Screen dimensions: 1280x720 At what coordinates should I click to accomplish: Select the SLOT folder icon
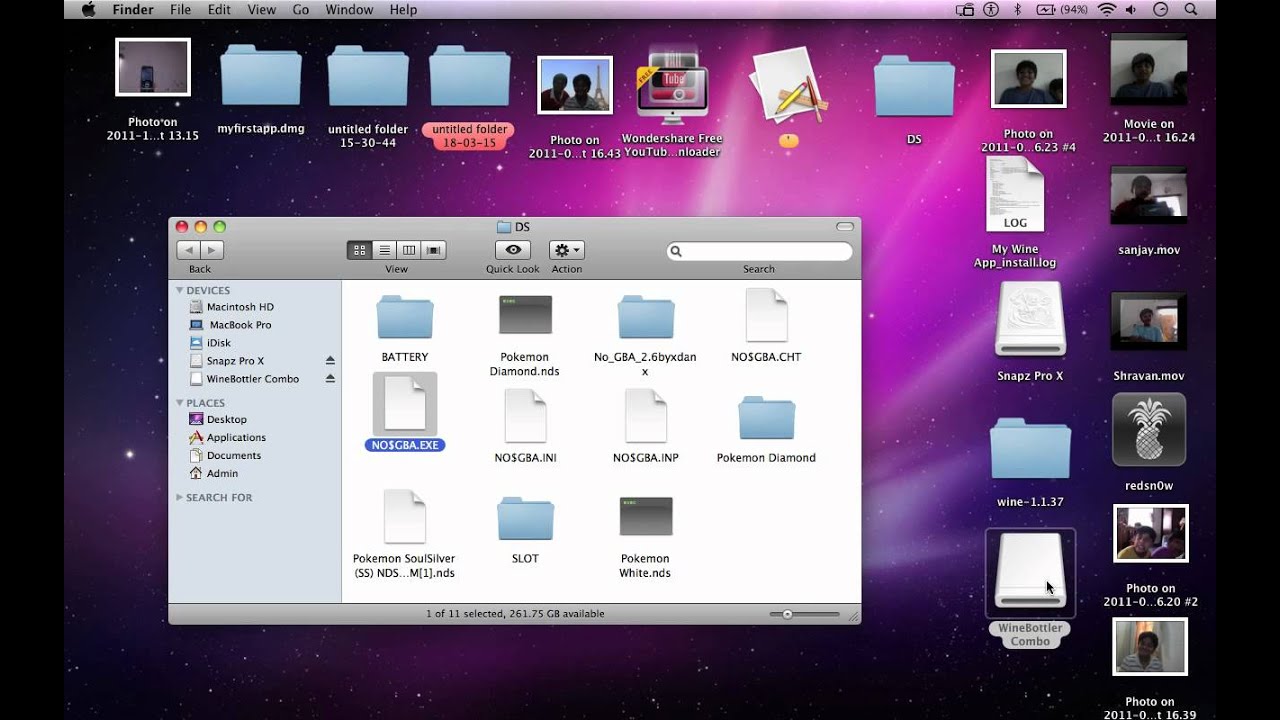(525, 519)
